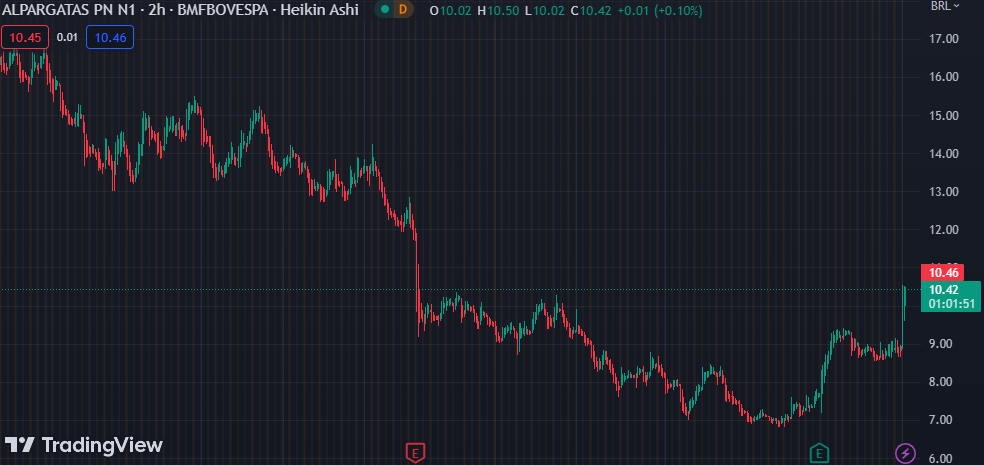Click the open value O10.02
Image resolution: width=984 pixels, height=465 pixels.
tap(451, 11)
